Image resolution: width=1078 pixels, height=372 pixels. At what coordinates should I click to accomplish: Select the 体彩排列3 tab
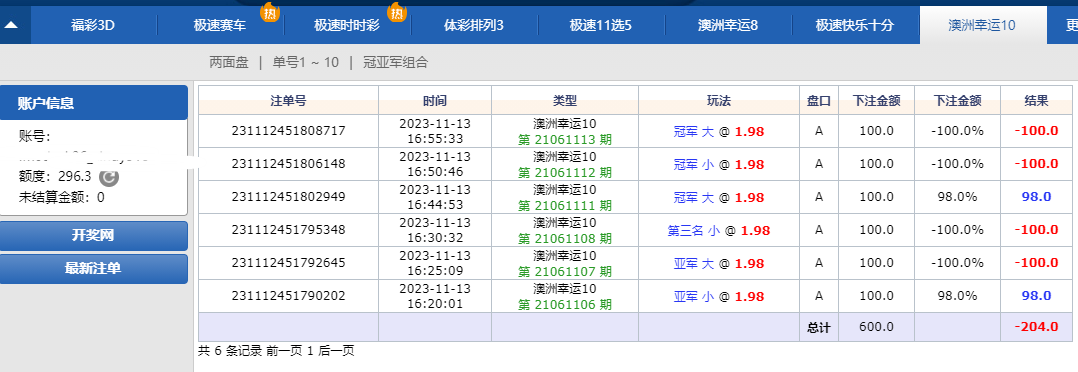click(x=474, y=26)
